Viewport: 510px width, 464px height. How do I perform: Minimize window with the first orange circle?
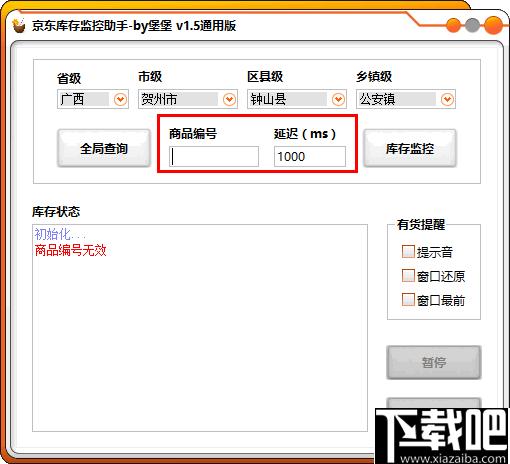pos(453,26)
